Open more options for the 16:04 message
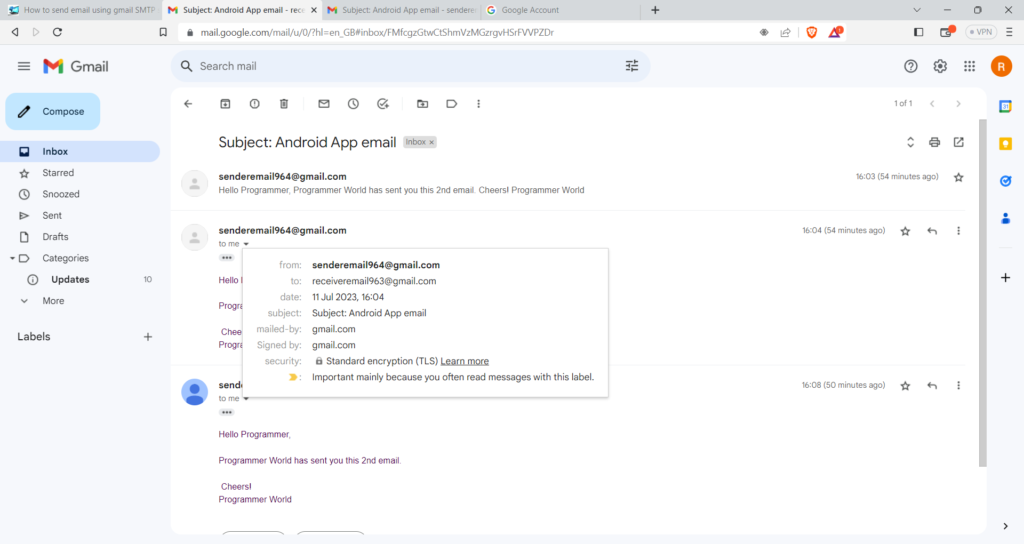This screenshot has width=1024, height=544. [959, 231]
